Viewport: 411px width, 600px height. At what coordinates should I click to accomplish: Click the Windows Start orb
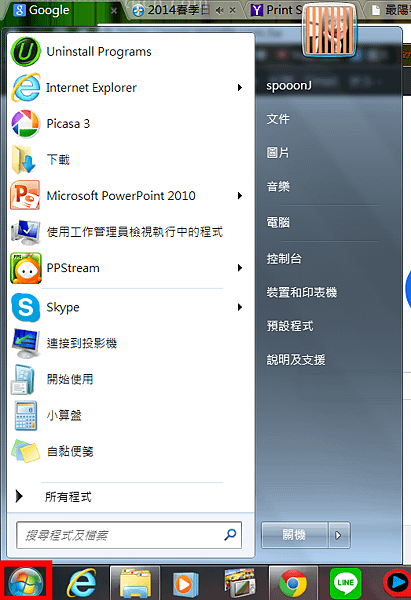[x=26, y=582]
